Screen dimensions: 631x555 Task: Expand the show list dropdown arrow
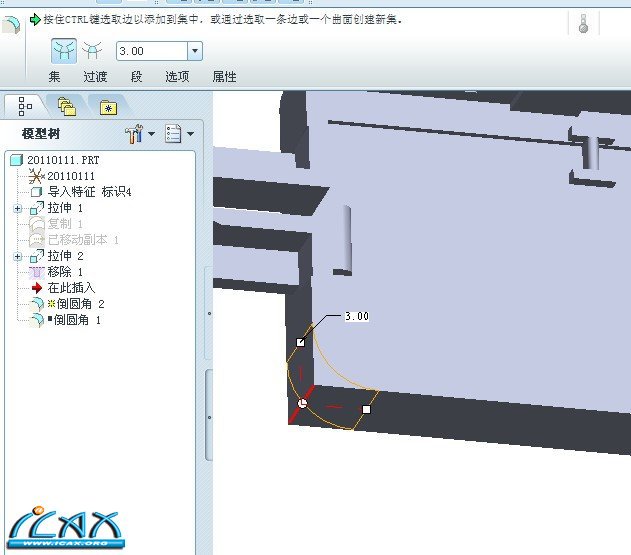(191, 134)
